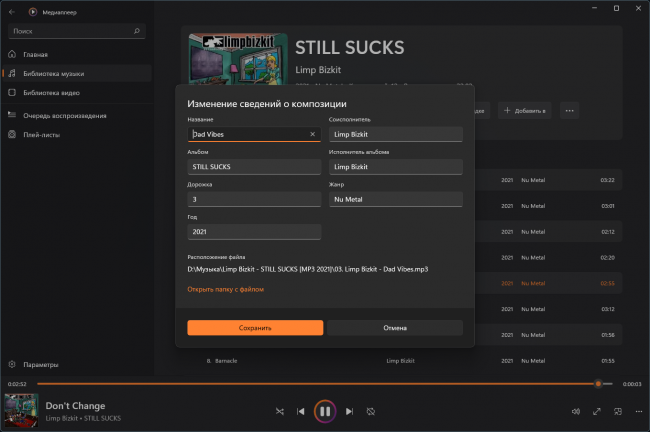The height and width of the screenshot is (432, 650).
Task: Click the Добавить в button
Action: (x=524, y=111)
